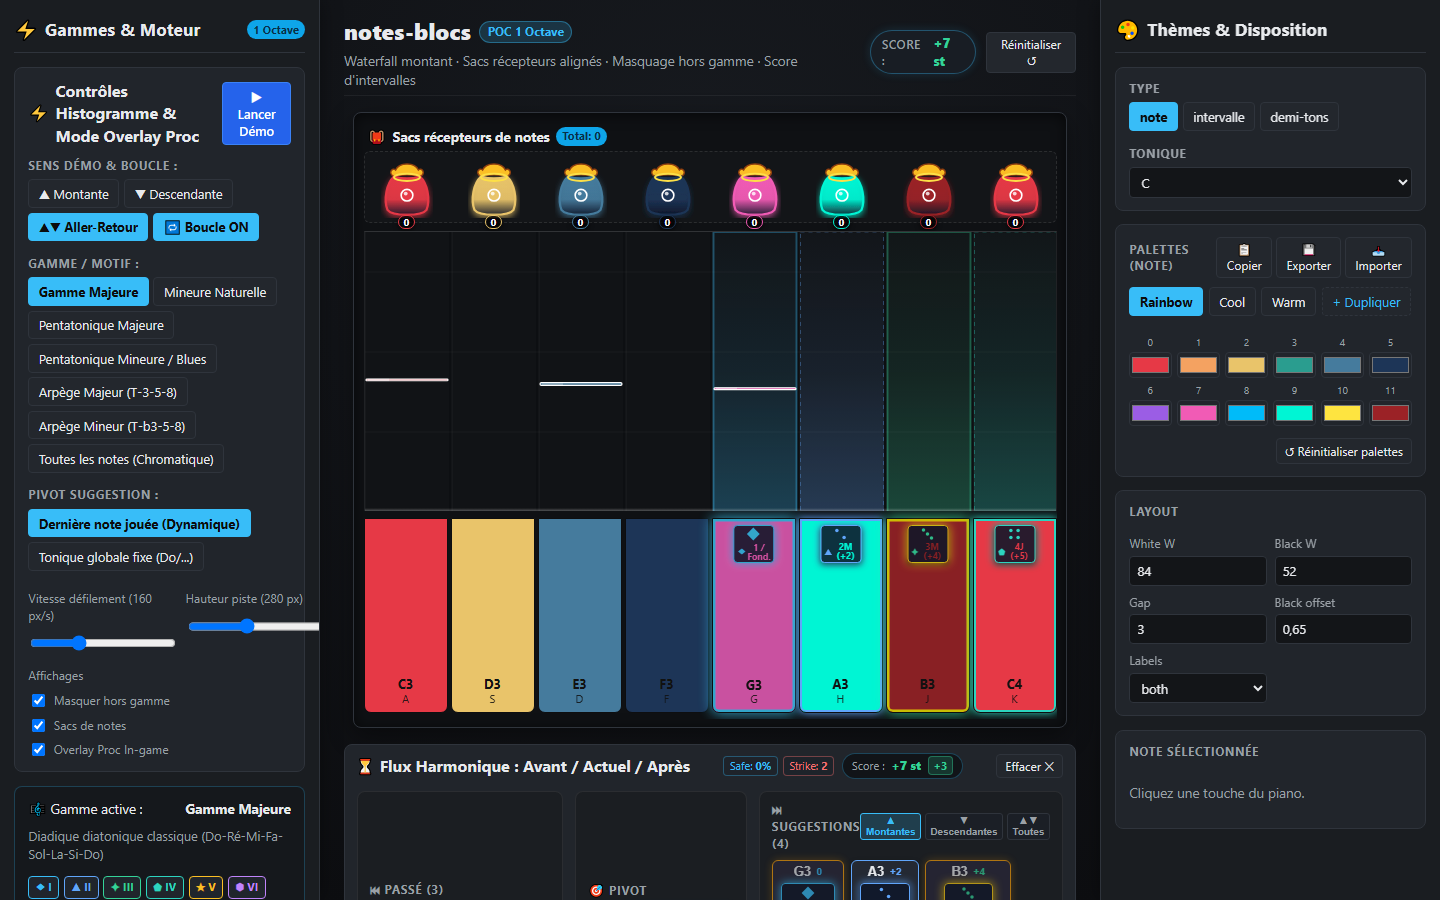Click the 2M (+2) overlay badge on A3
The image size is (1440, 900).
841,544
